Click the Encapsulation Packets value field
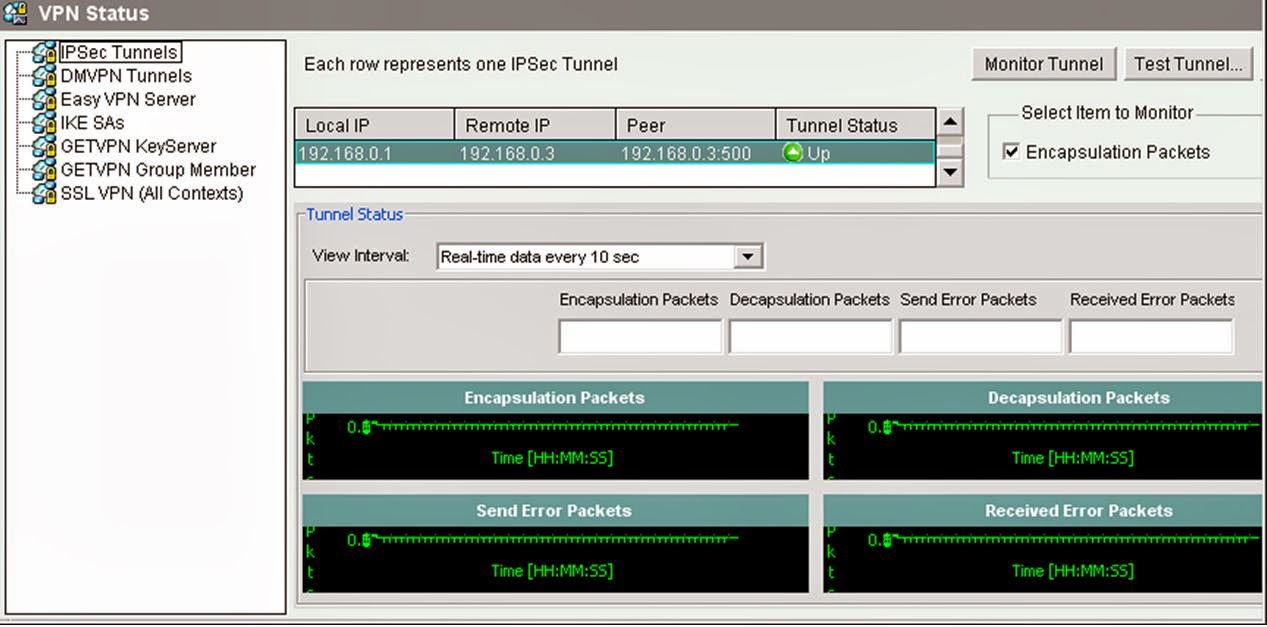The height and width of the screenshot is (627, 1267). (640, 336)
